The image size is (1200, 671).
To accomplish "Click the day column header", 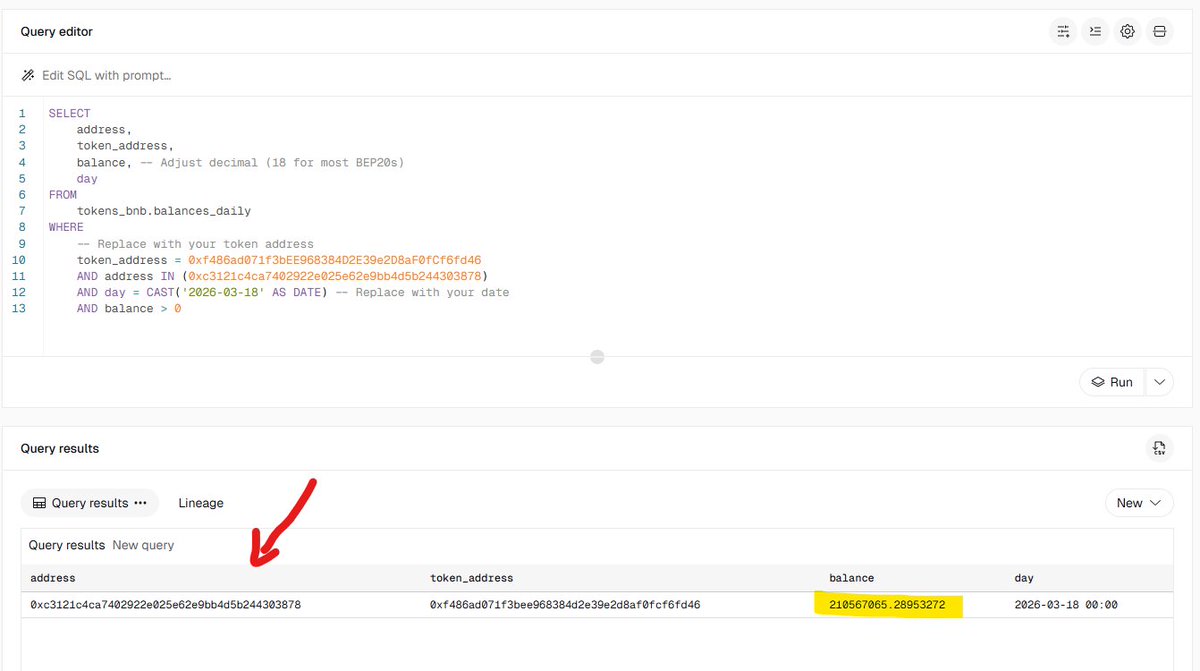I will point(1024,578).
